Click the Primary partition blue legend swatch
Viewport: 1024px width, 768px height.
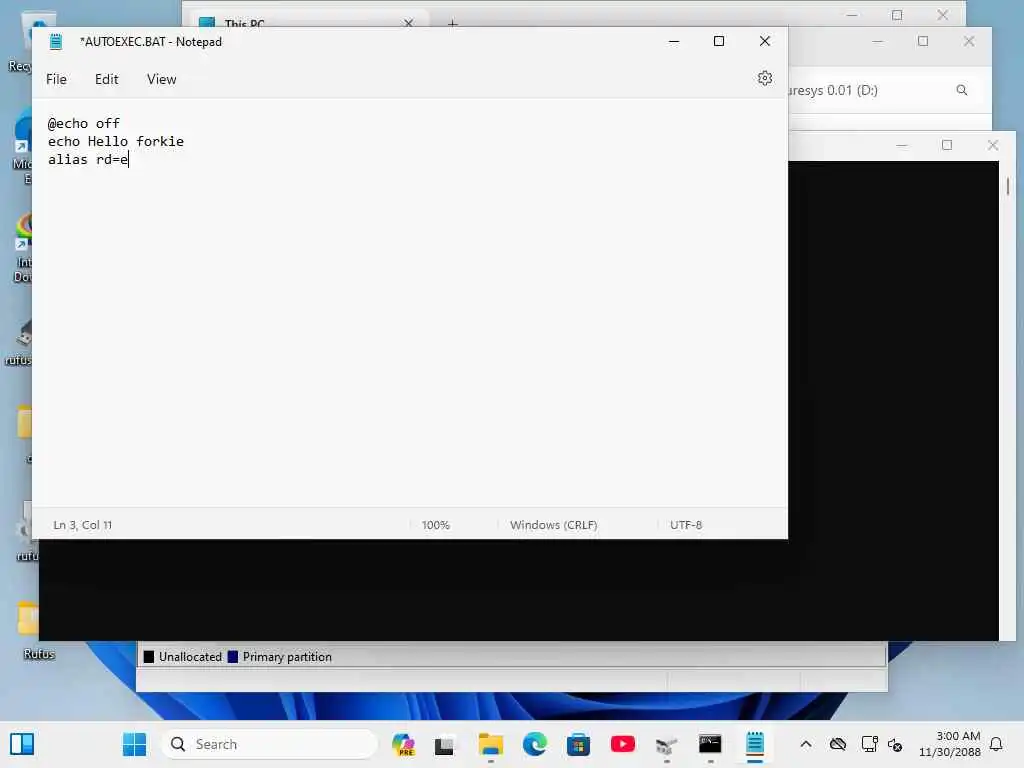[x=232, y=657]
